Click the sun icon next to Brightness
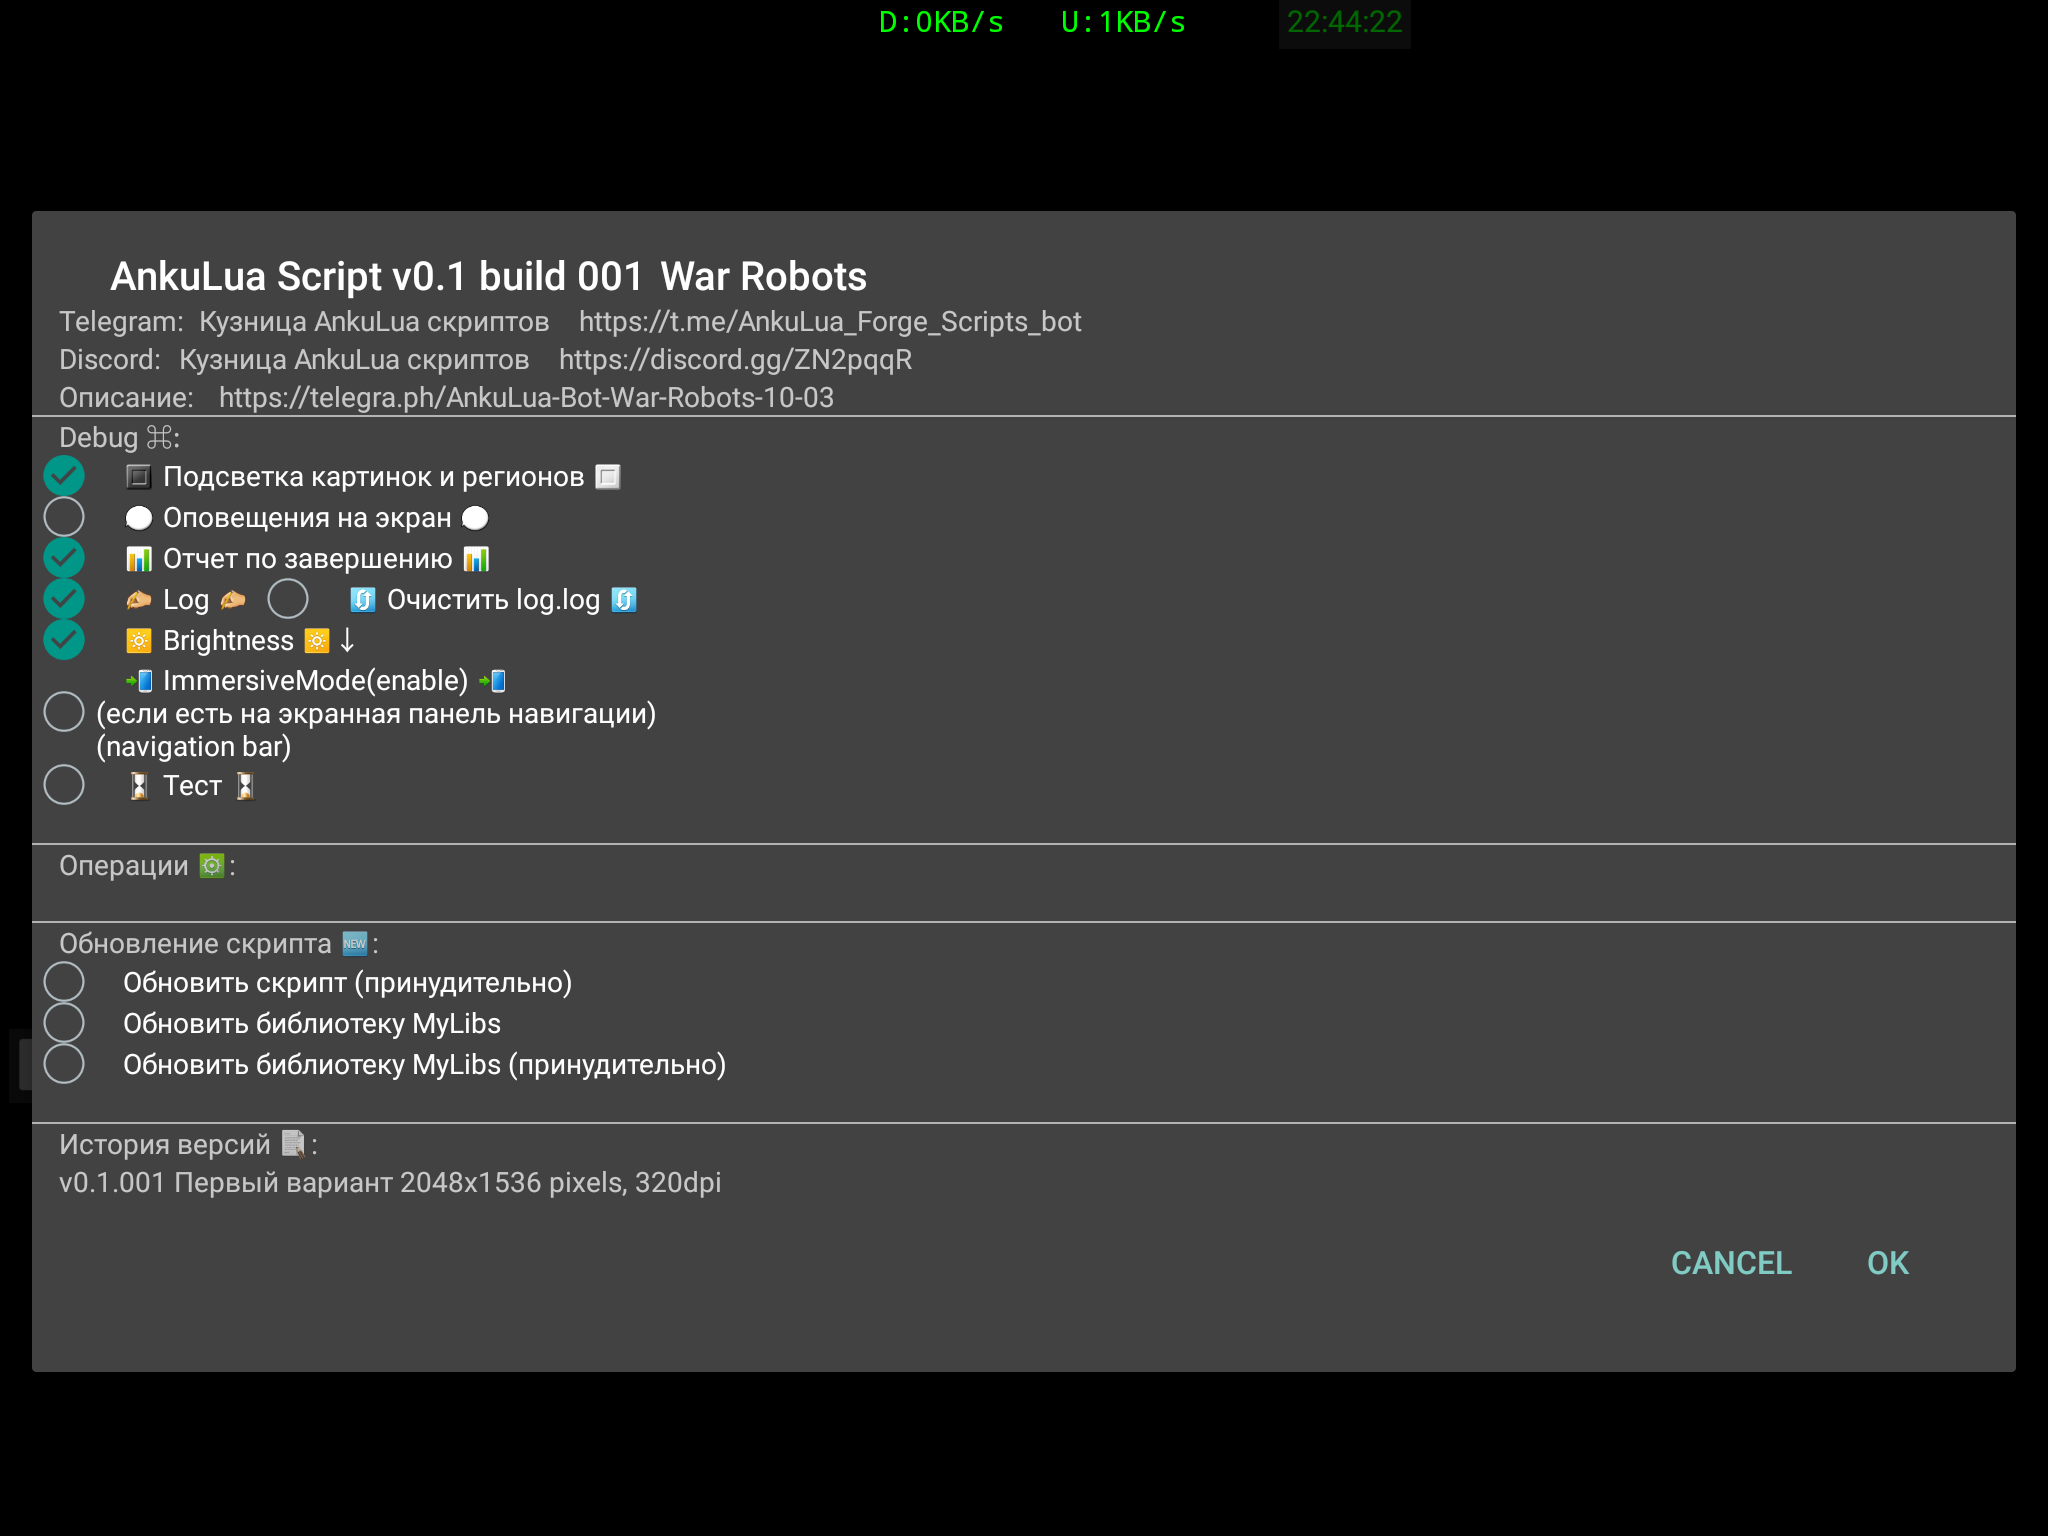2048x1536 pixels. [x=139, y=641]
